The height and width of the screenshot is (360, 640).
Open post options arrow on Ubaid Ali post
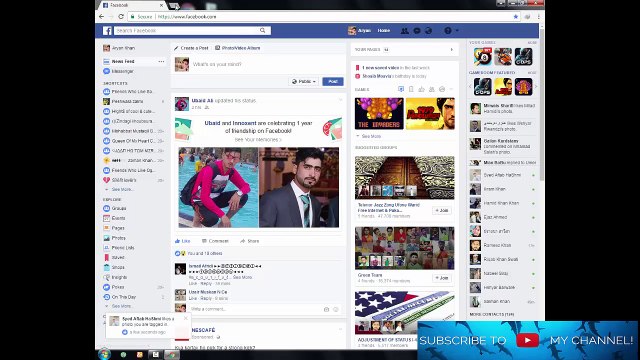[340, 100]
